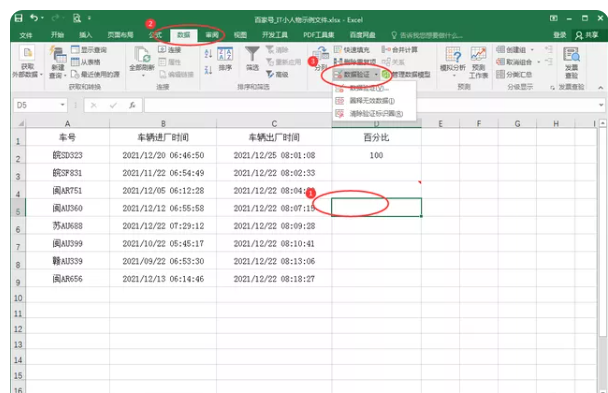The width and height of the screenshot is (608, 393).
Task: Select column A header
Action: 67,123
